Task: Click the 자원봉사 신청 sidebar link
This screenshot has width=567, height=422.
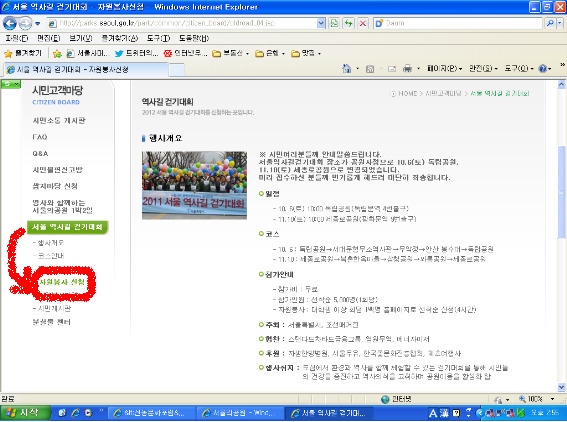Action: (62, 282)
